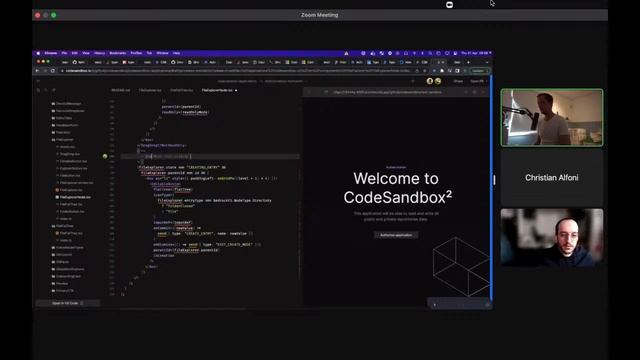Open the second icon in the sidebar toolbar

coord(46,90)
